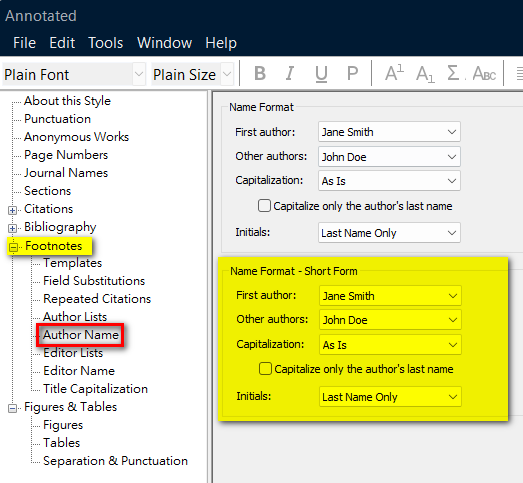Apply Underline formatting from toolbar
Image resolution: width=523 pixels, height=483 pixels.
tap(321, 74)
